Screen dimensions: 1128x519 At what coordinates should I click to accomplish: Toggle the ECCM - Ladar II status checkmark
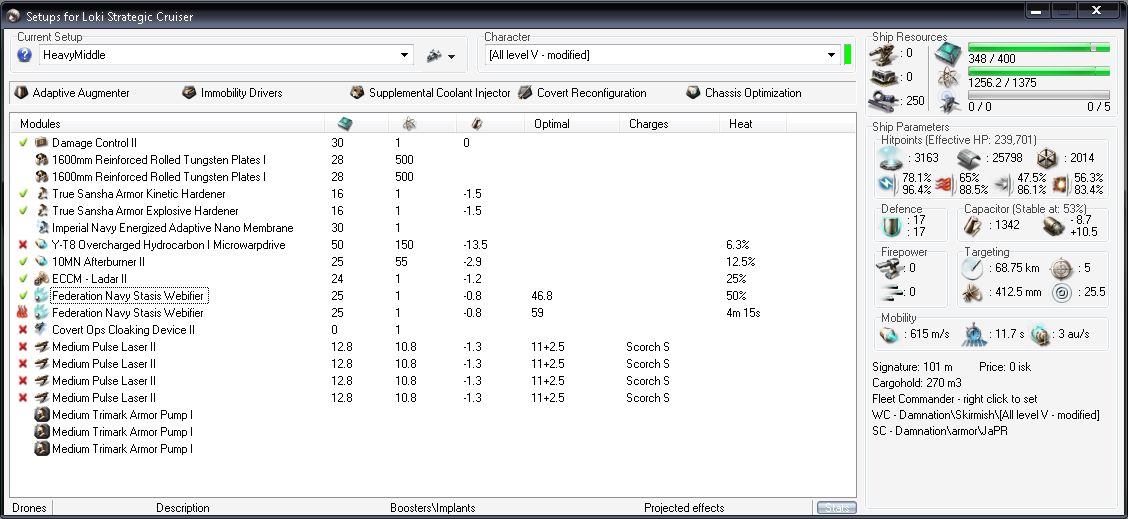pos(23,279)
